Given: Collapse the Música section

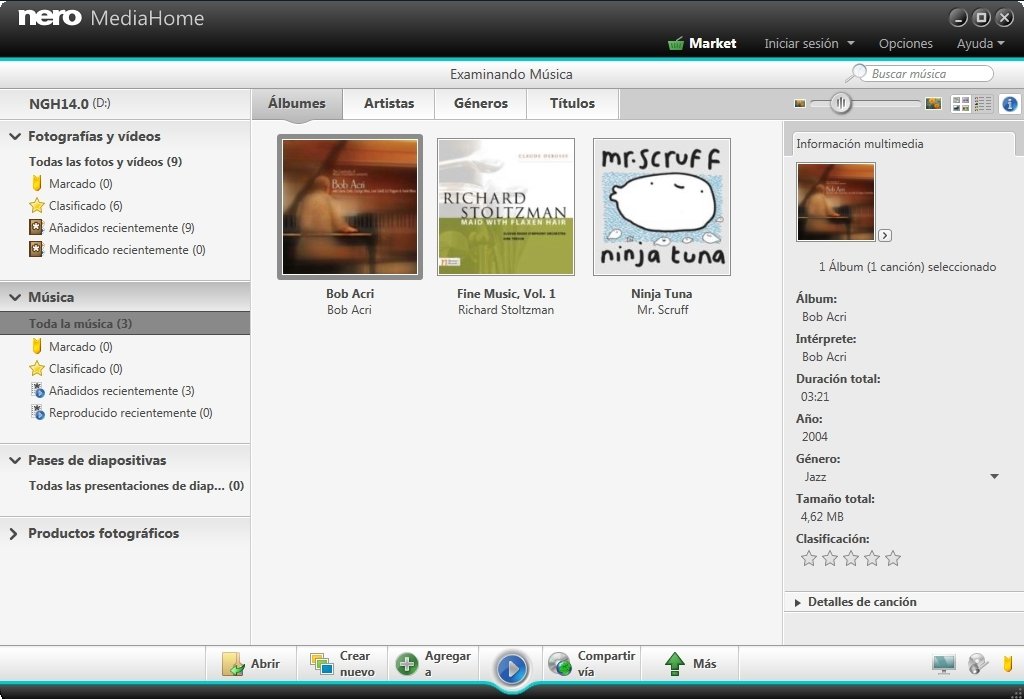Looking at the screenshot, I should pyautogui.click(x=14, y=297).
